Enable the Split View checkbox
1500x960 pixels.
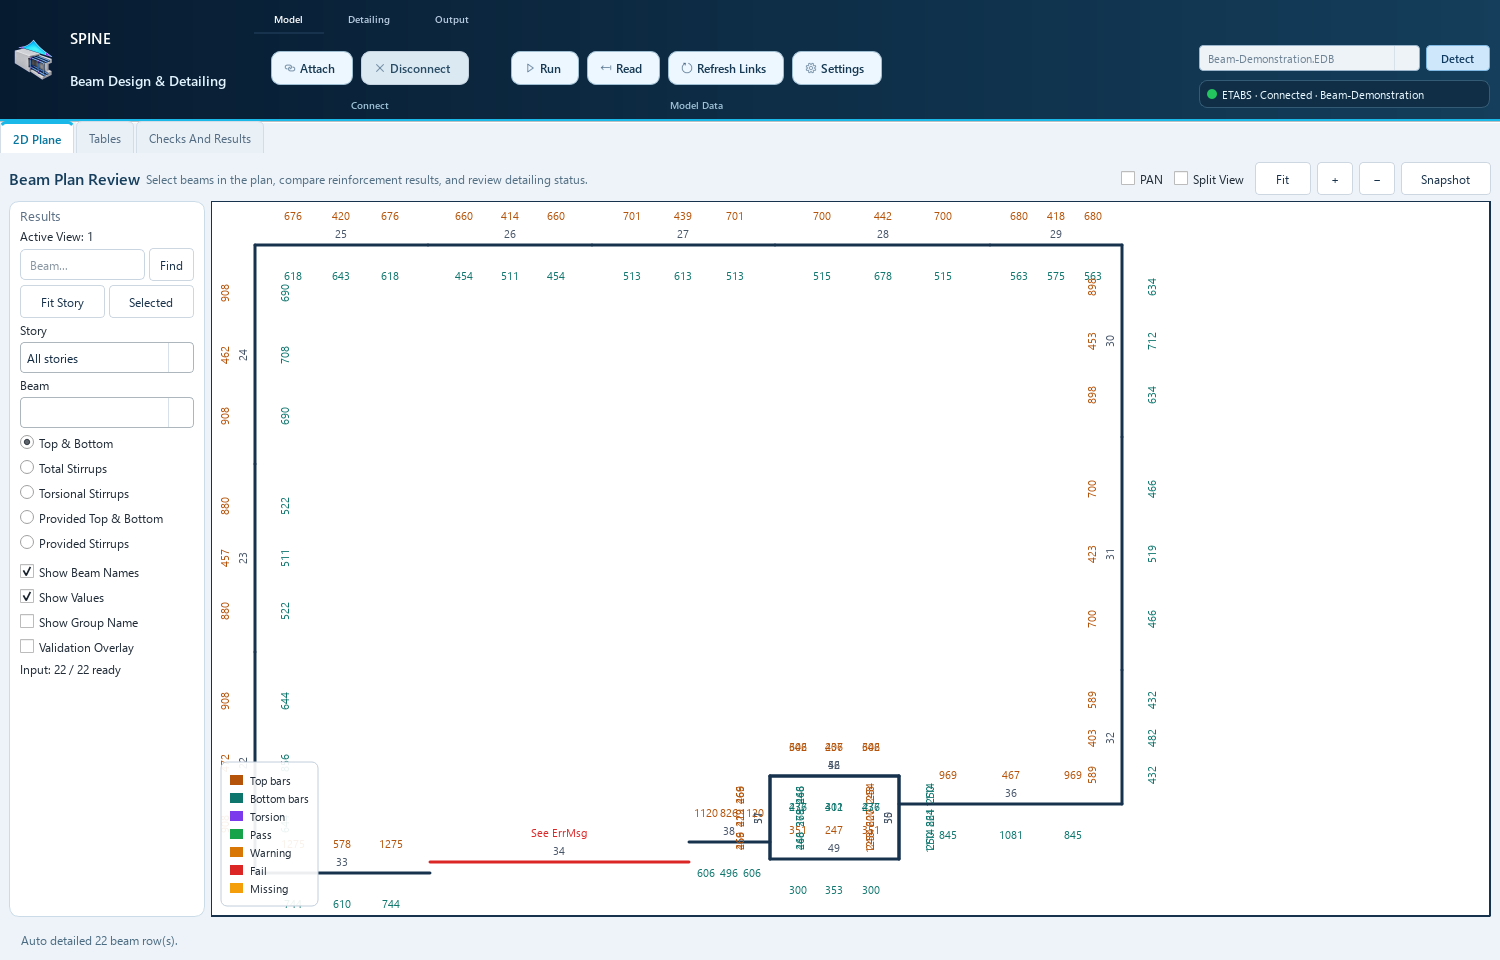point(1181,178)
